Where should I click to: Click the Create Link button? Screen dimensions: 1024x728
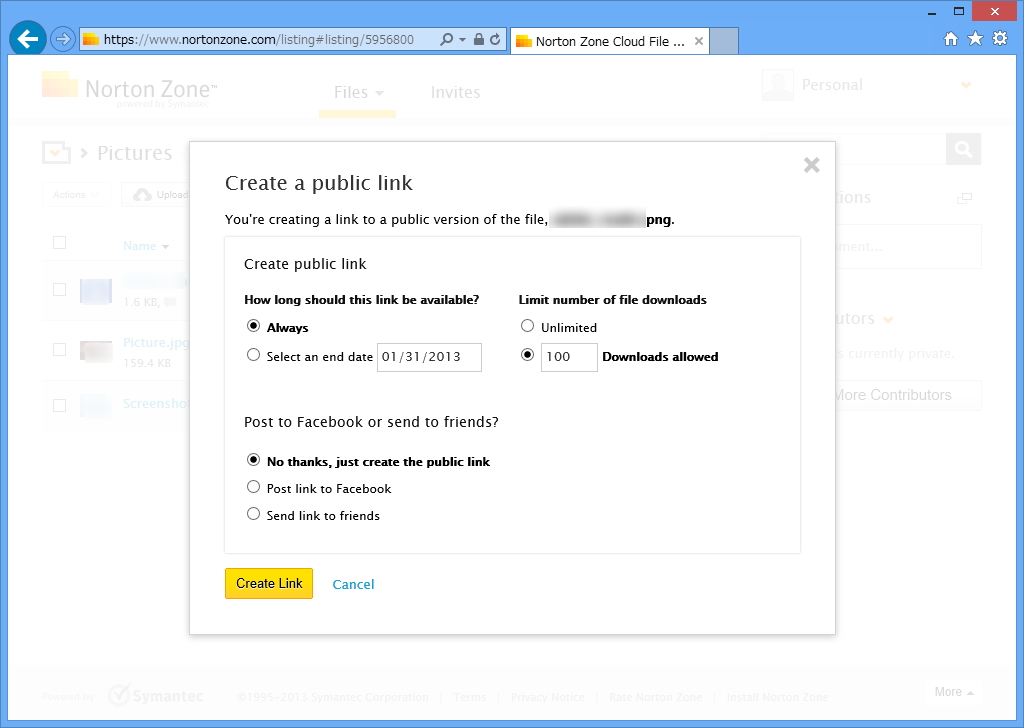269,583
